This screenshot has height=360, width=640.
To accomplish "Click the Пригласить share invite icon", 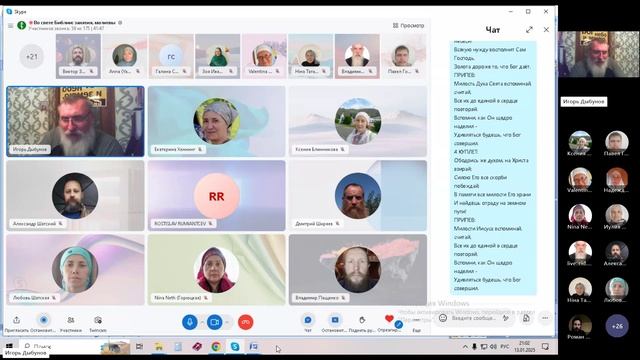I will point(16,320).
